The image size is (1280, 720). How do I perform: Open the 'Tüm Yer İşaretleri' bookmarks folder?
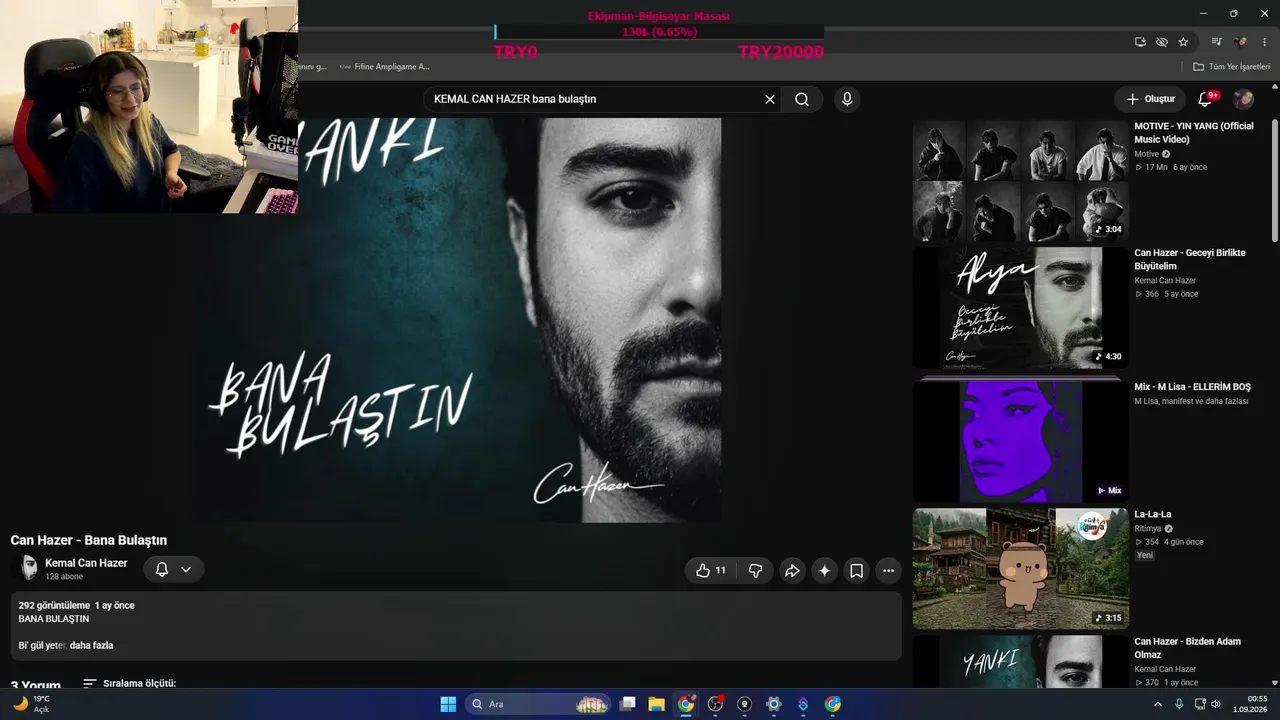coord(1231,67)
